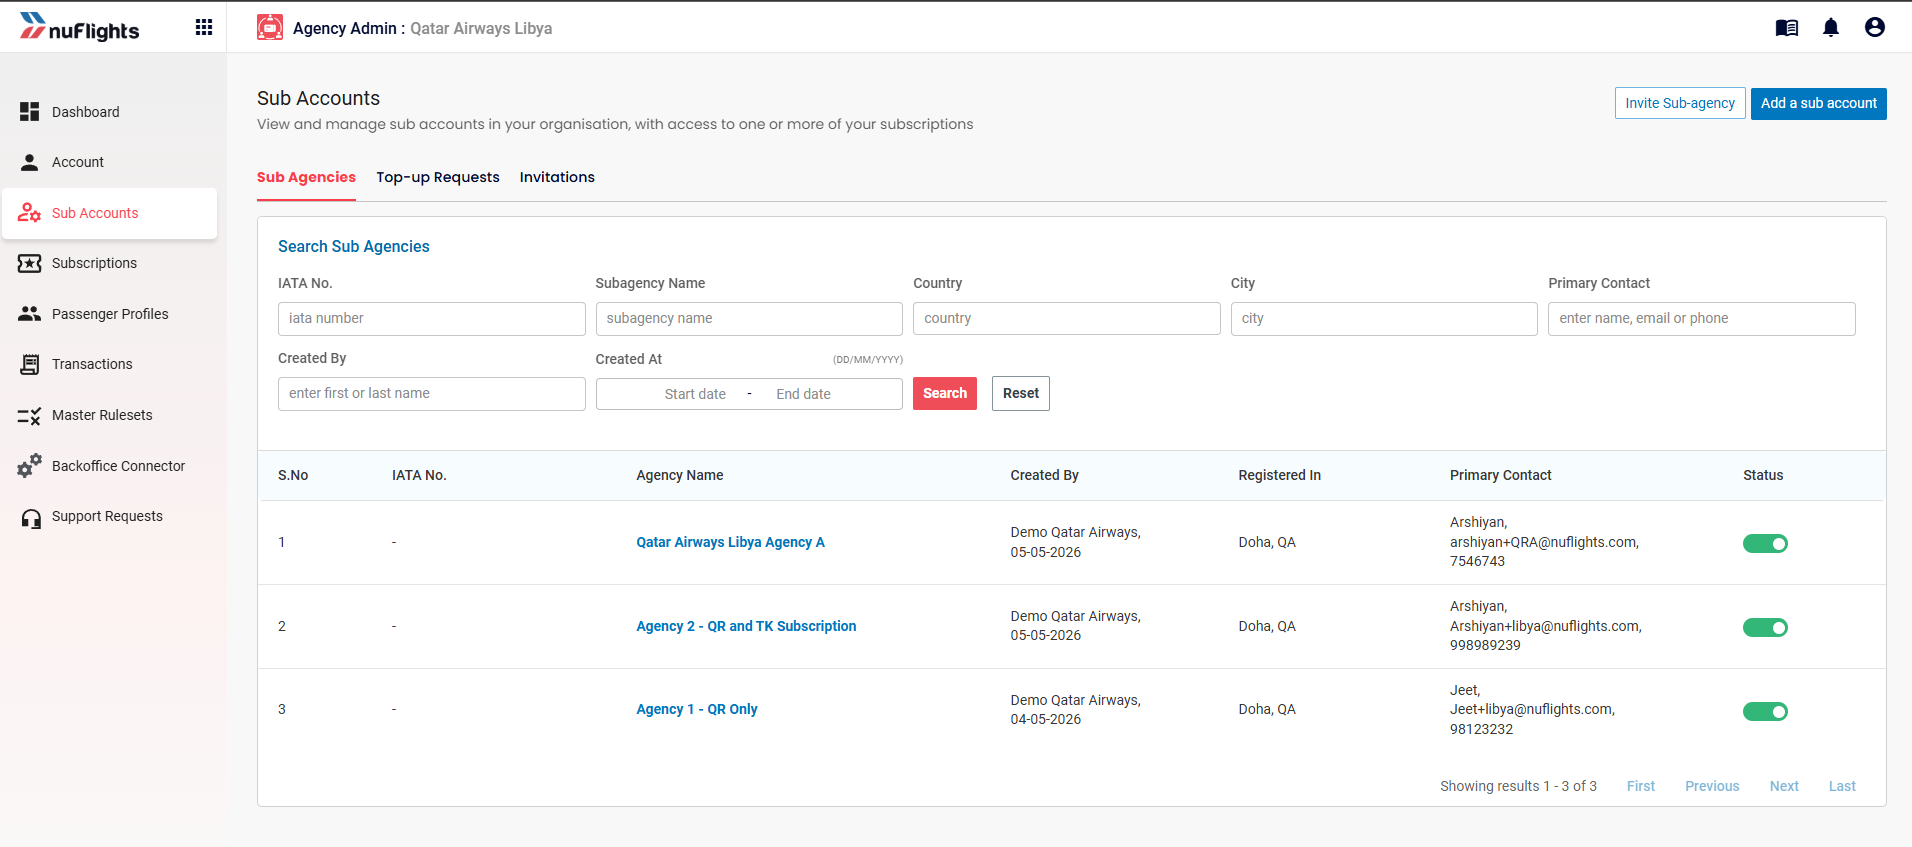Click the Start date field
Viewport: 1912px width, 847px height.
click(695, 394)
